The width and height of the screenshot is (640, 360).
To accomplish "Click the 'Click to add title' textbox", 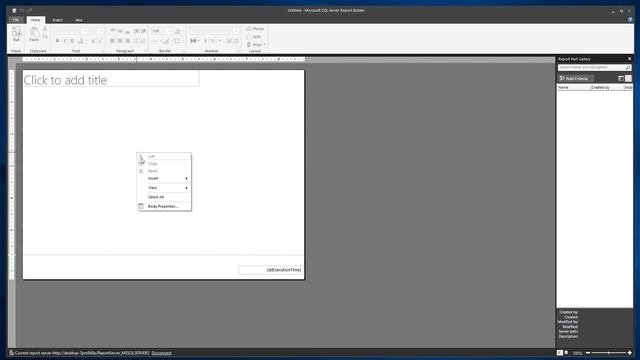I will [111, 80].
